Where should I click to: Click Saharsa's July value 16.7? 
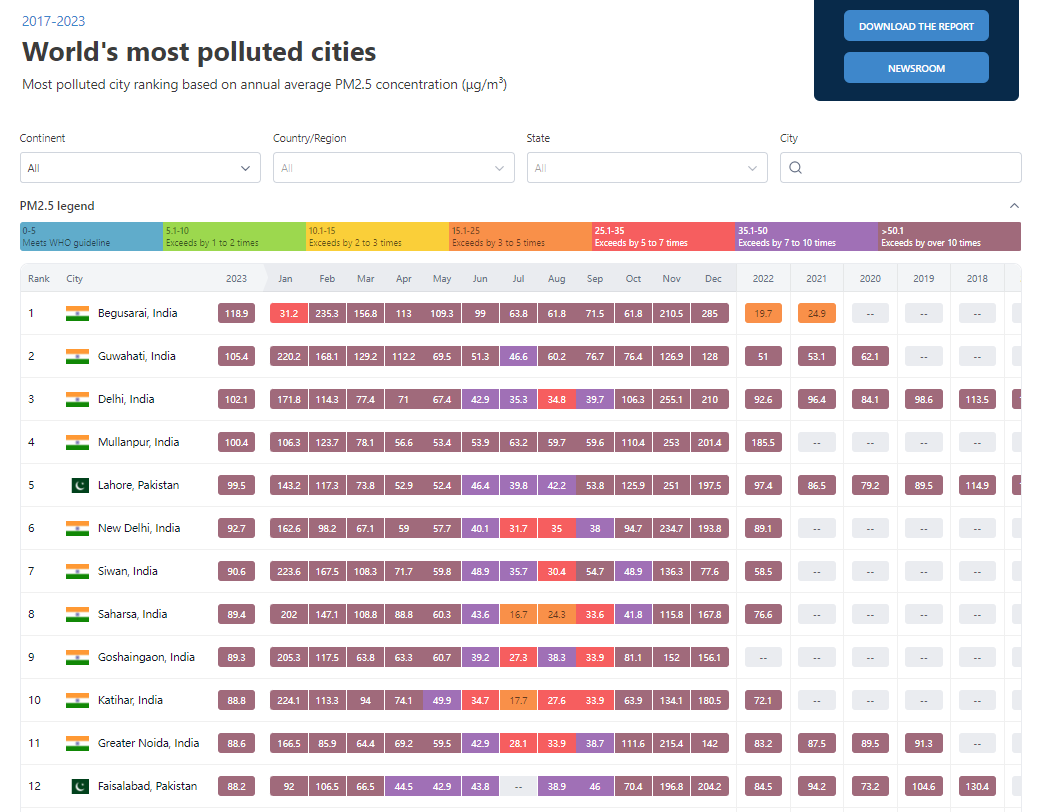tap(518, 615)
